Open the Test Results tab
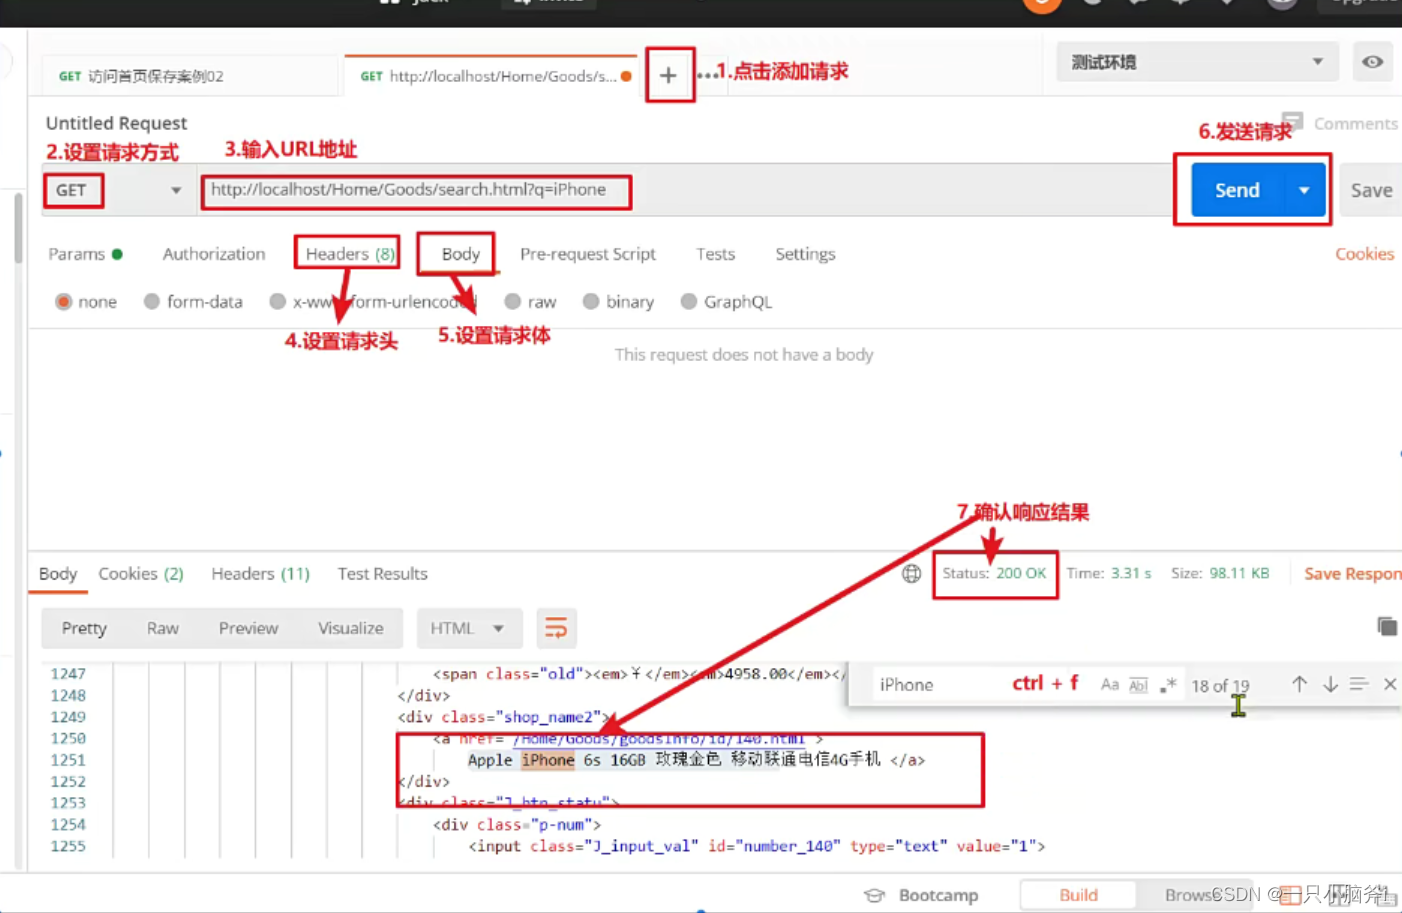Viewport: 1402px width, 913px height. click(x=382, y=573)
